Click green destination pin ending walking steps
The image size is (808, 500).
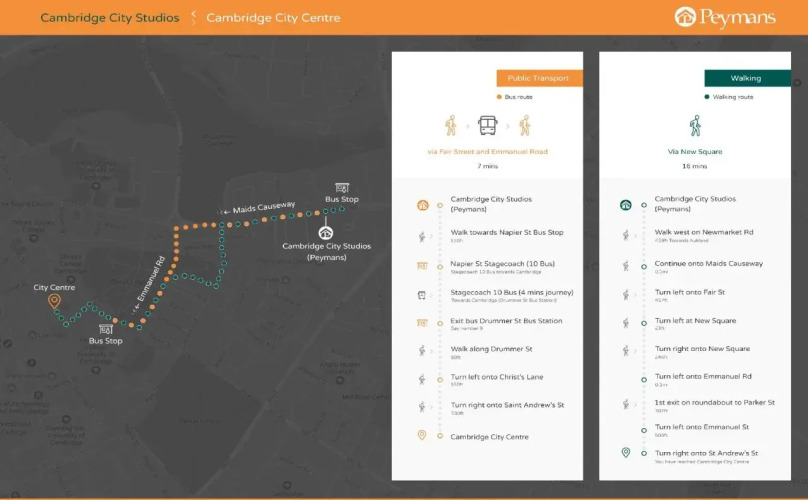pos(626,452)
